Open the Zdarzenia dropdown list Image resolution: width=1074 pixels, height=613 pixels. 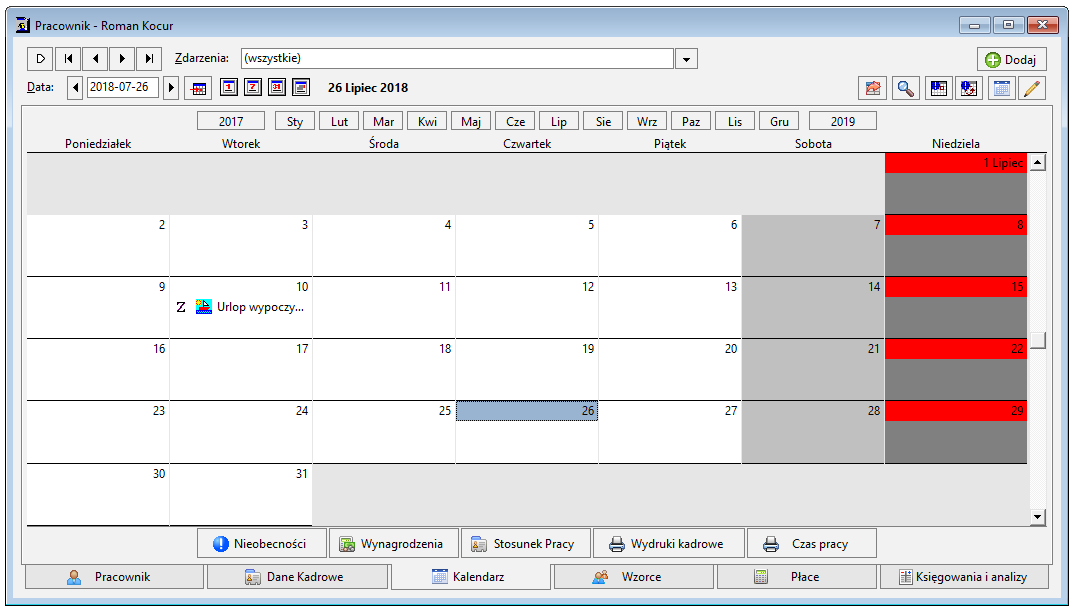(x=686, y=59)
